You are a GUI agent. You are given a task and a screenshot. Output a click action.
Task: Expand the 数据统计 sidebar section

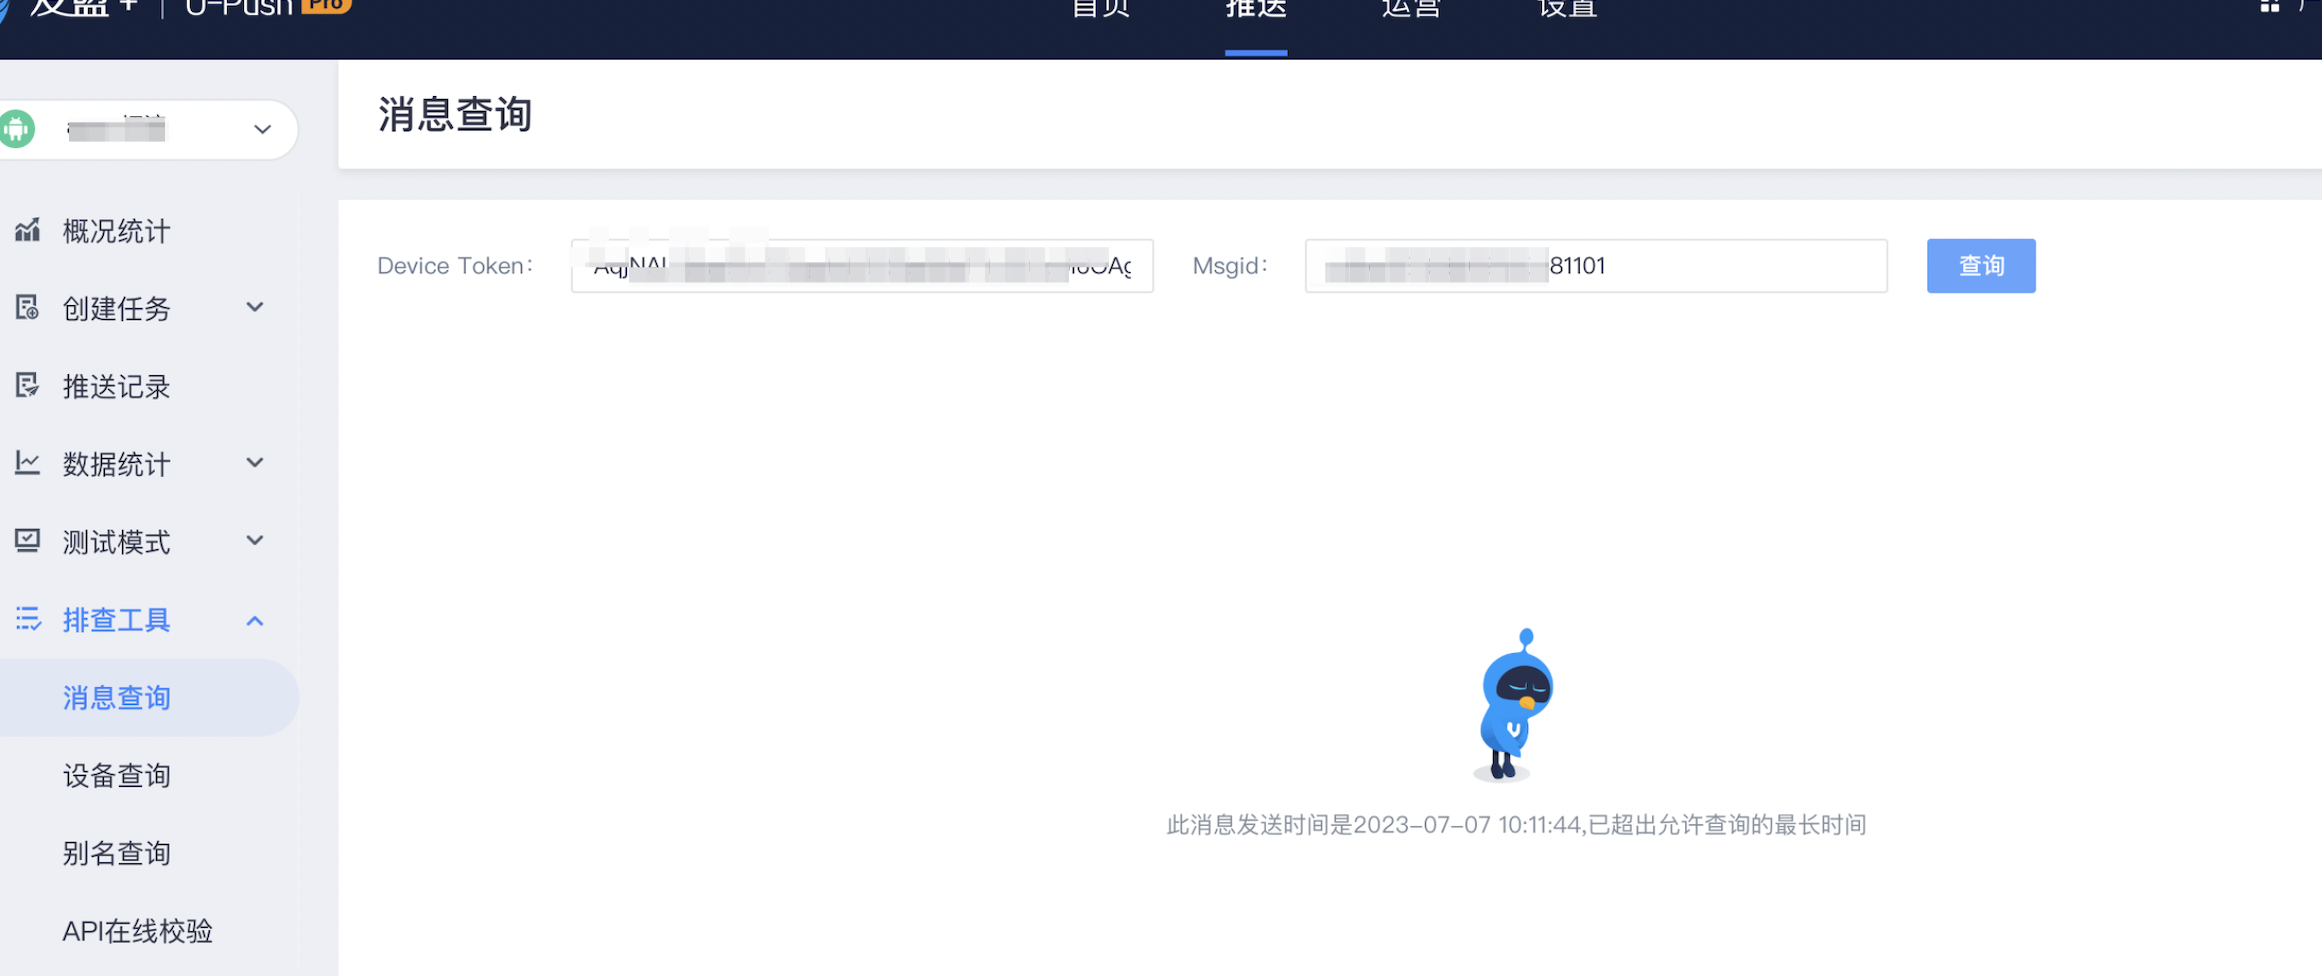[254, 462]
